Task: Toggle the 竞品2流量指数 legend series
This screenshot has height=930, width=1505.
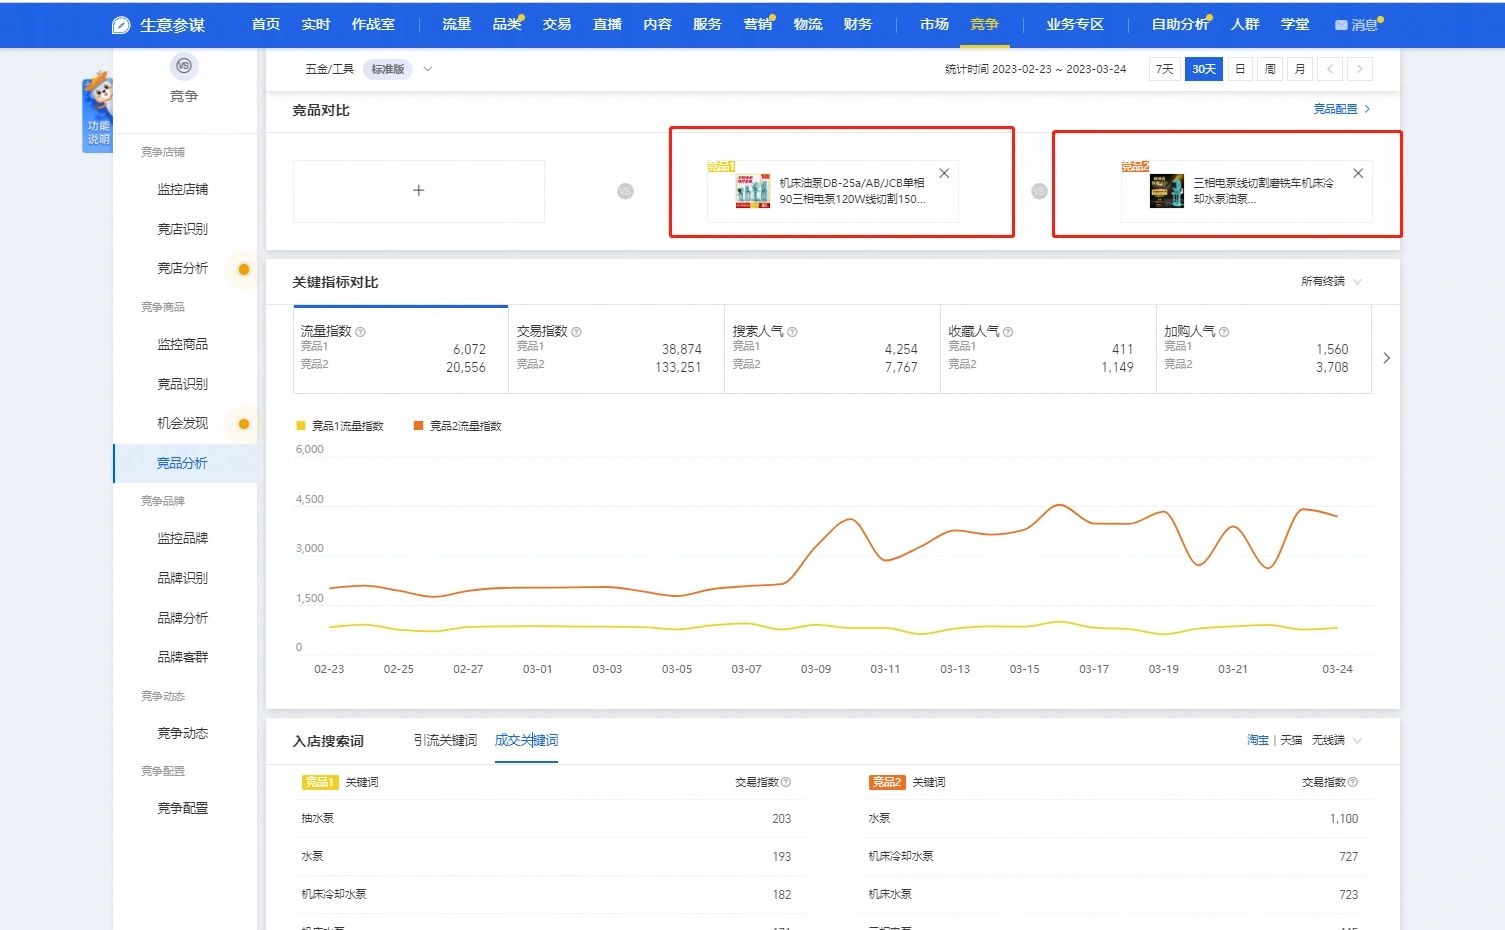Action: 458,426
